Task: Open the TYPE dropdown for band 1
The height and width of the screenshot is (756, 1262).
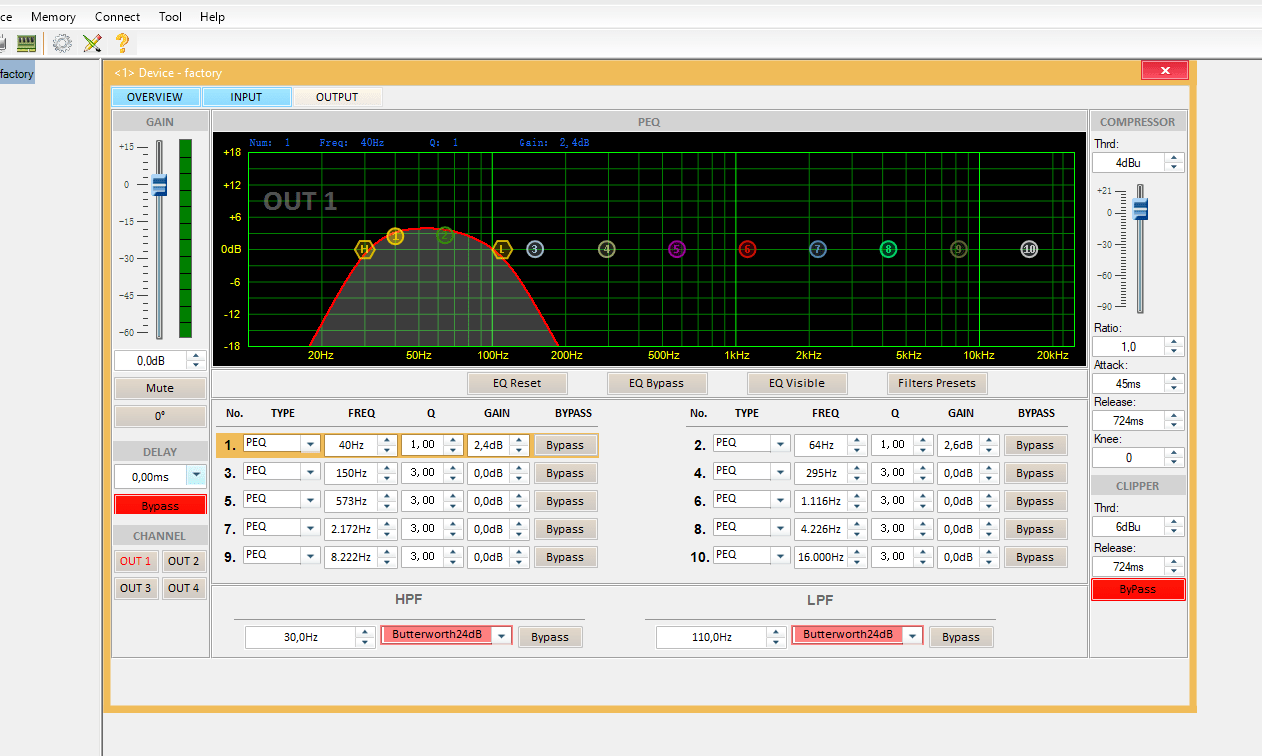Action: pyautogui.click(x=310, y=444)
